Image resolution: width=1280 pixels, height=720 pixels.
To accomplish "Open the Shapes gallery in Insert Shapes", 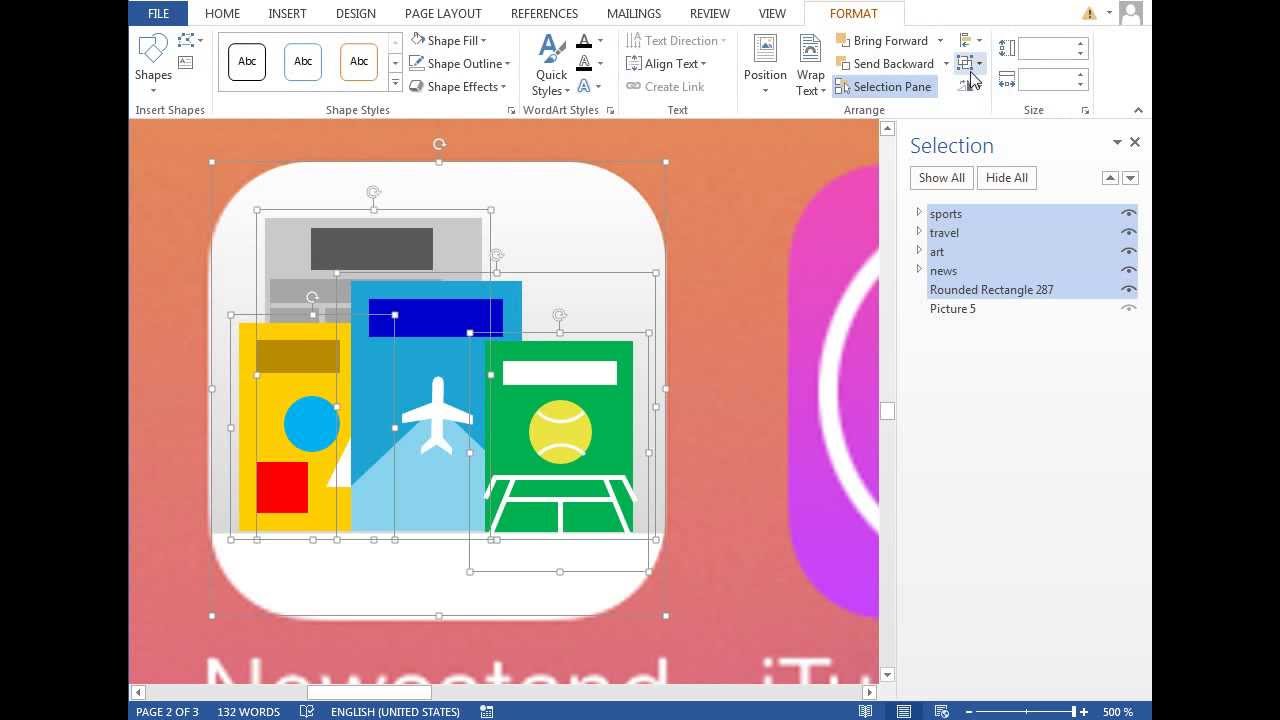I will 152,62.
